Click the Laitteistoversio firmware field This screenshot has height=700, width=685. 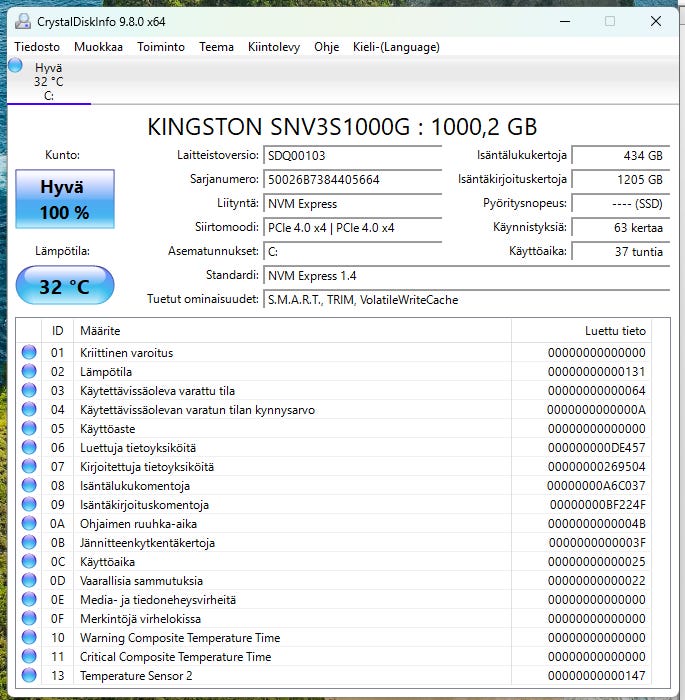click(x=352, y=156)
